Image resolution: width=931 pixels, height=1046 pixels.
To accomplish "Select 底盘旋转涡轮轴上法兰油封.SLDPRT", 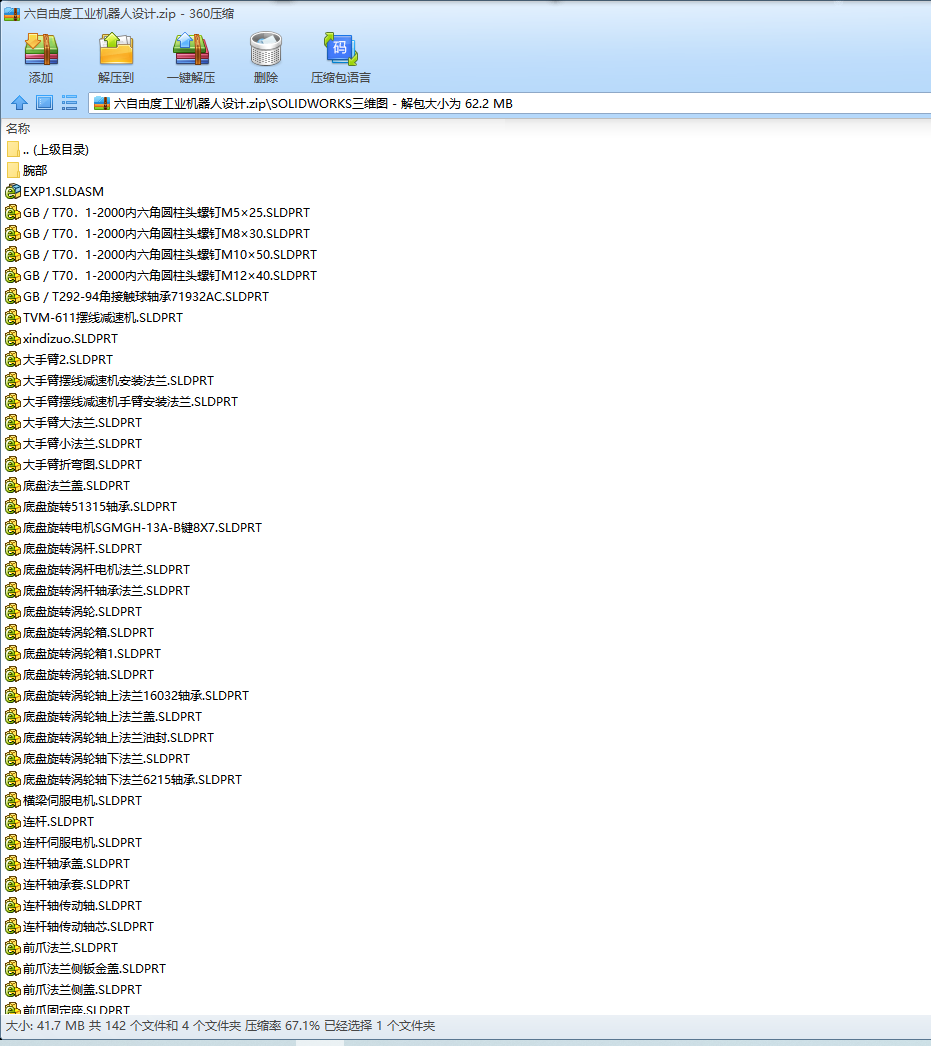I will (110, 738).
